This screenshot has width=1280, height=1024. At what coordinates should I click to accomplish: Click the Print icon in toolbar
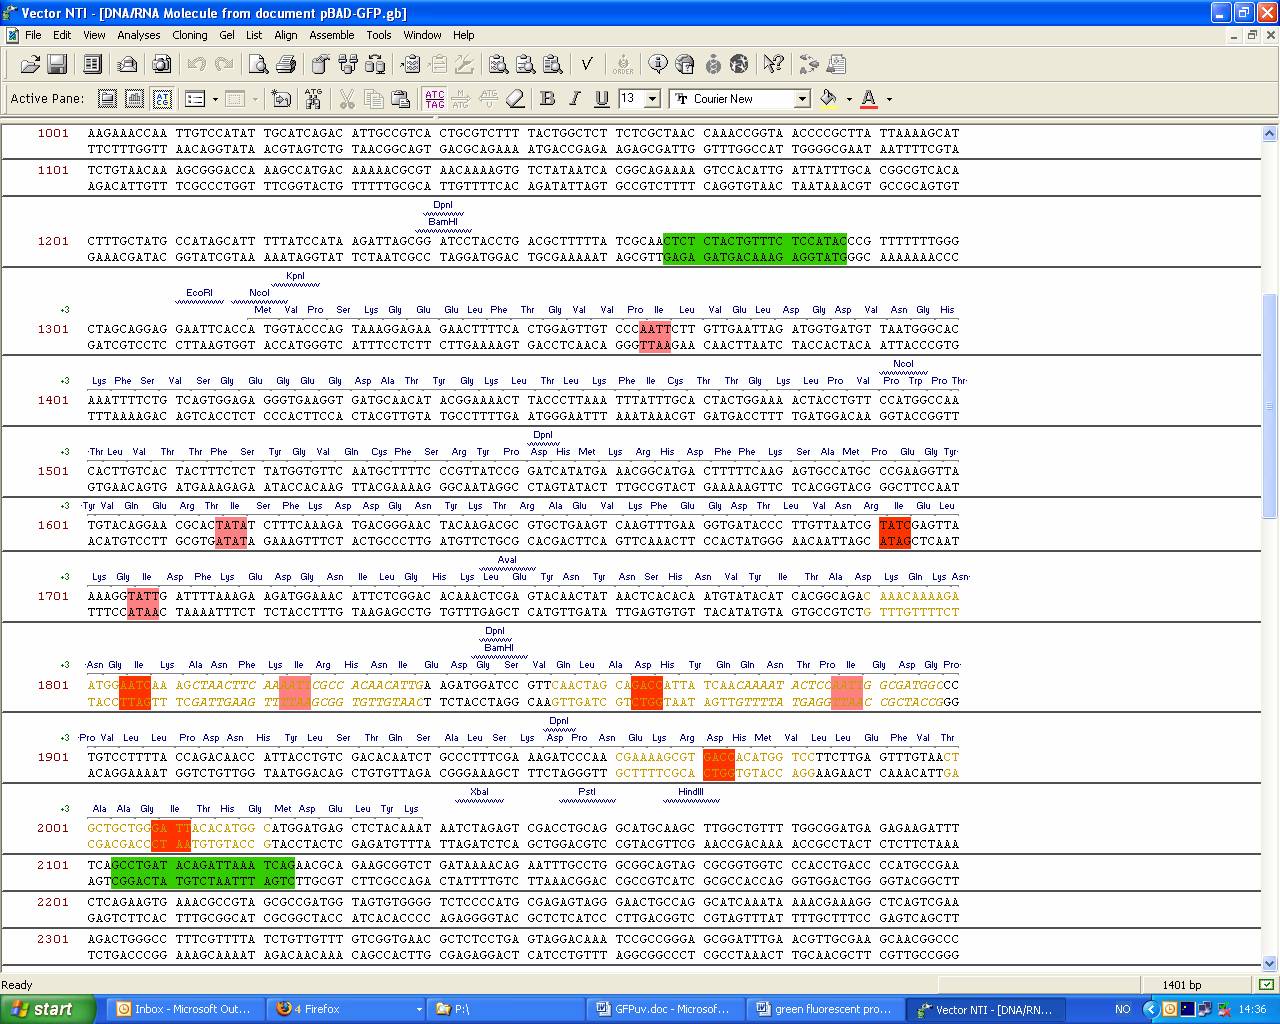[286, 65]
